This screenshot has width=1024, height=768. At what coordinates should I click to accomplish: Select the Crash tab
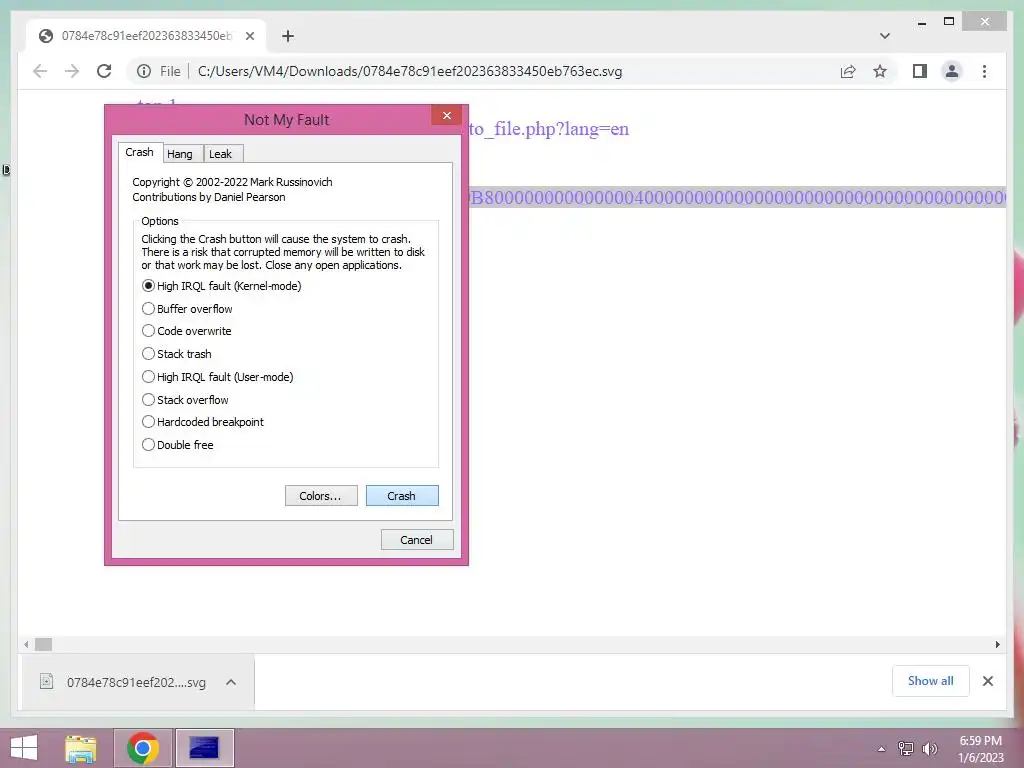click(x=139, y=152)
